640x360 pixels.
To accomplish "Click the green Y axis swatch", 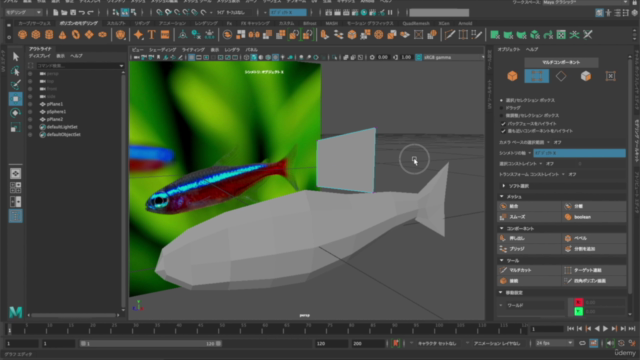I will (x=578, y=311).
